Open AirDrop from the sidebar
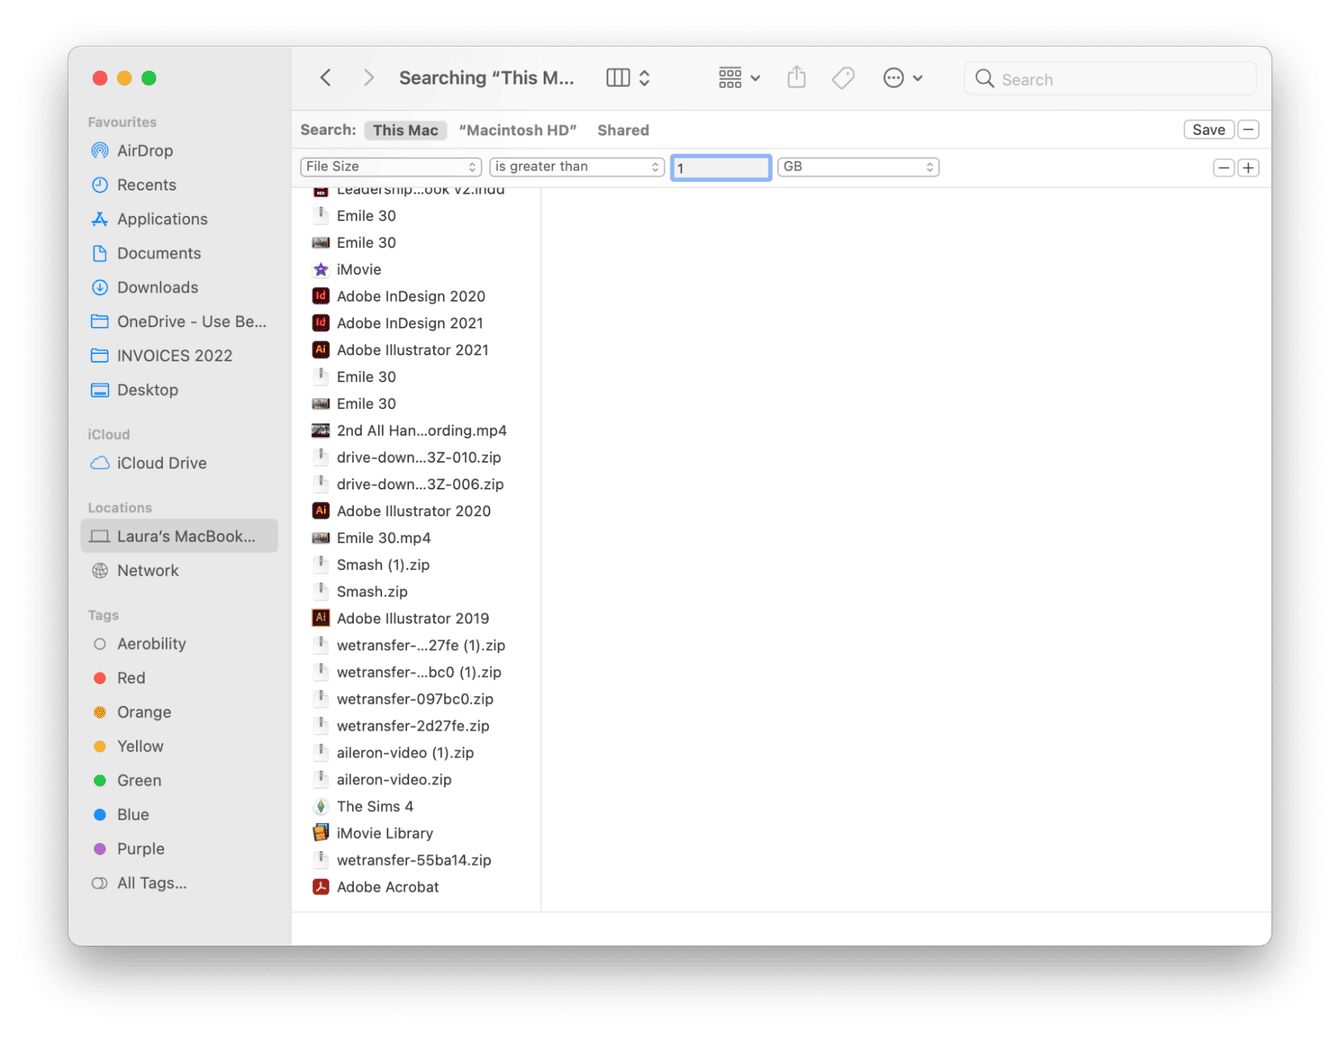 click(x=144, y=150)
